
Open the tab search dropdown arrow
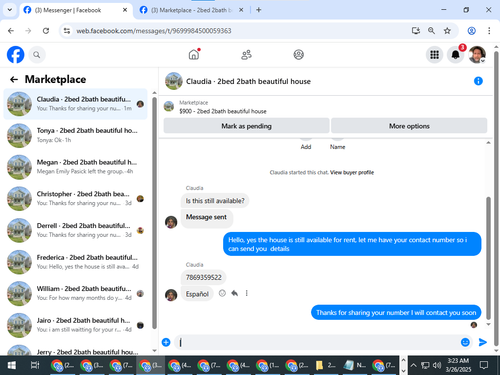click(10, 10)
